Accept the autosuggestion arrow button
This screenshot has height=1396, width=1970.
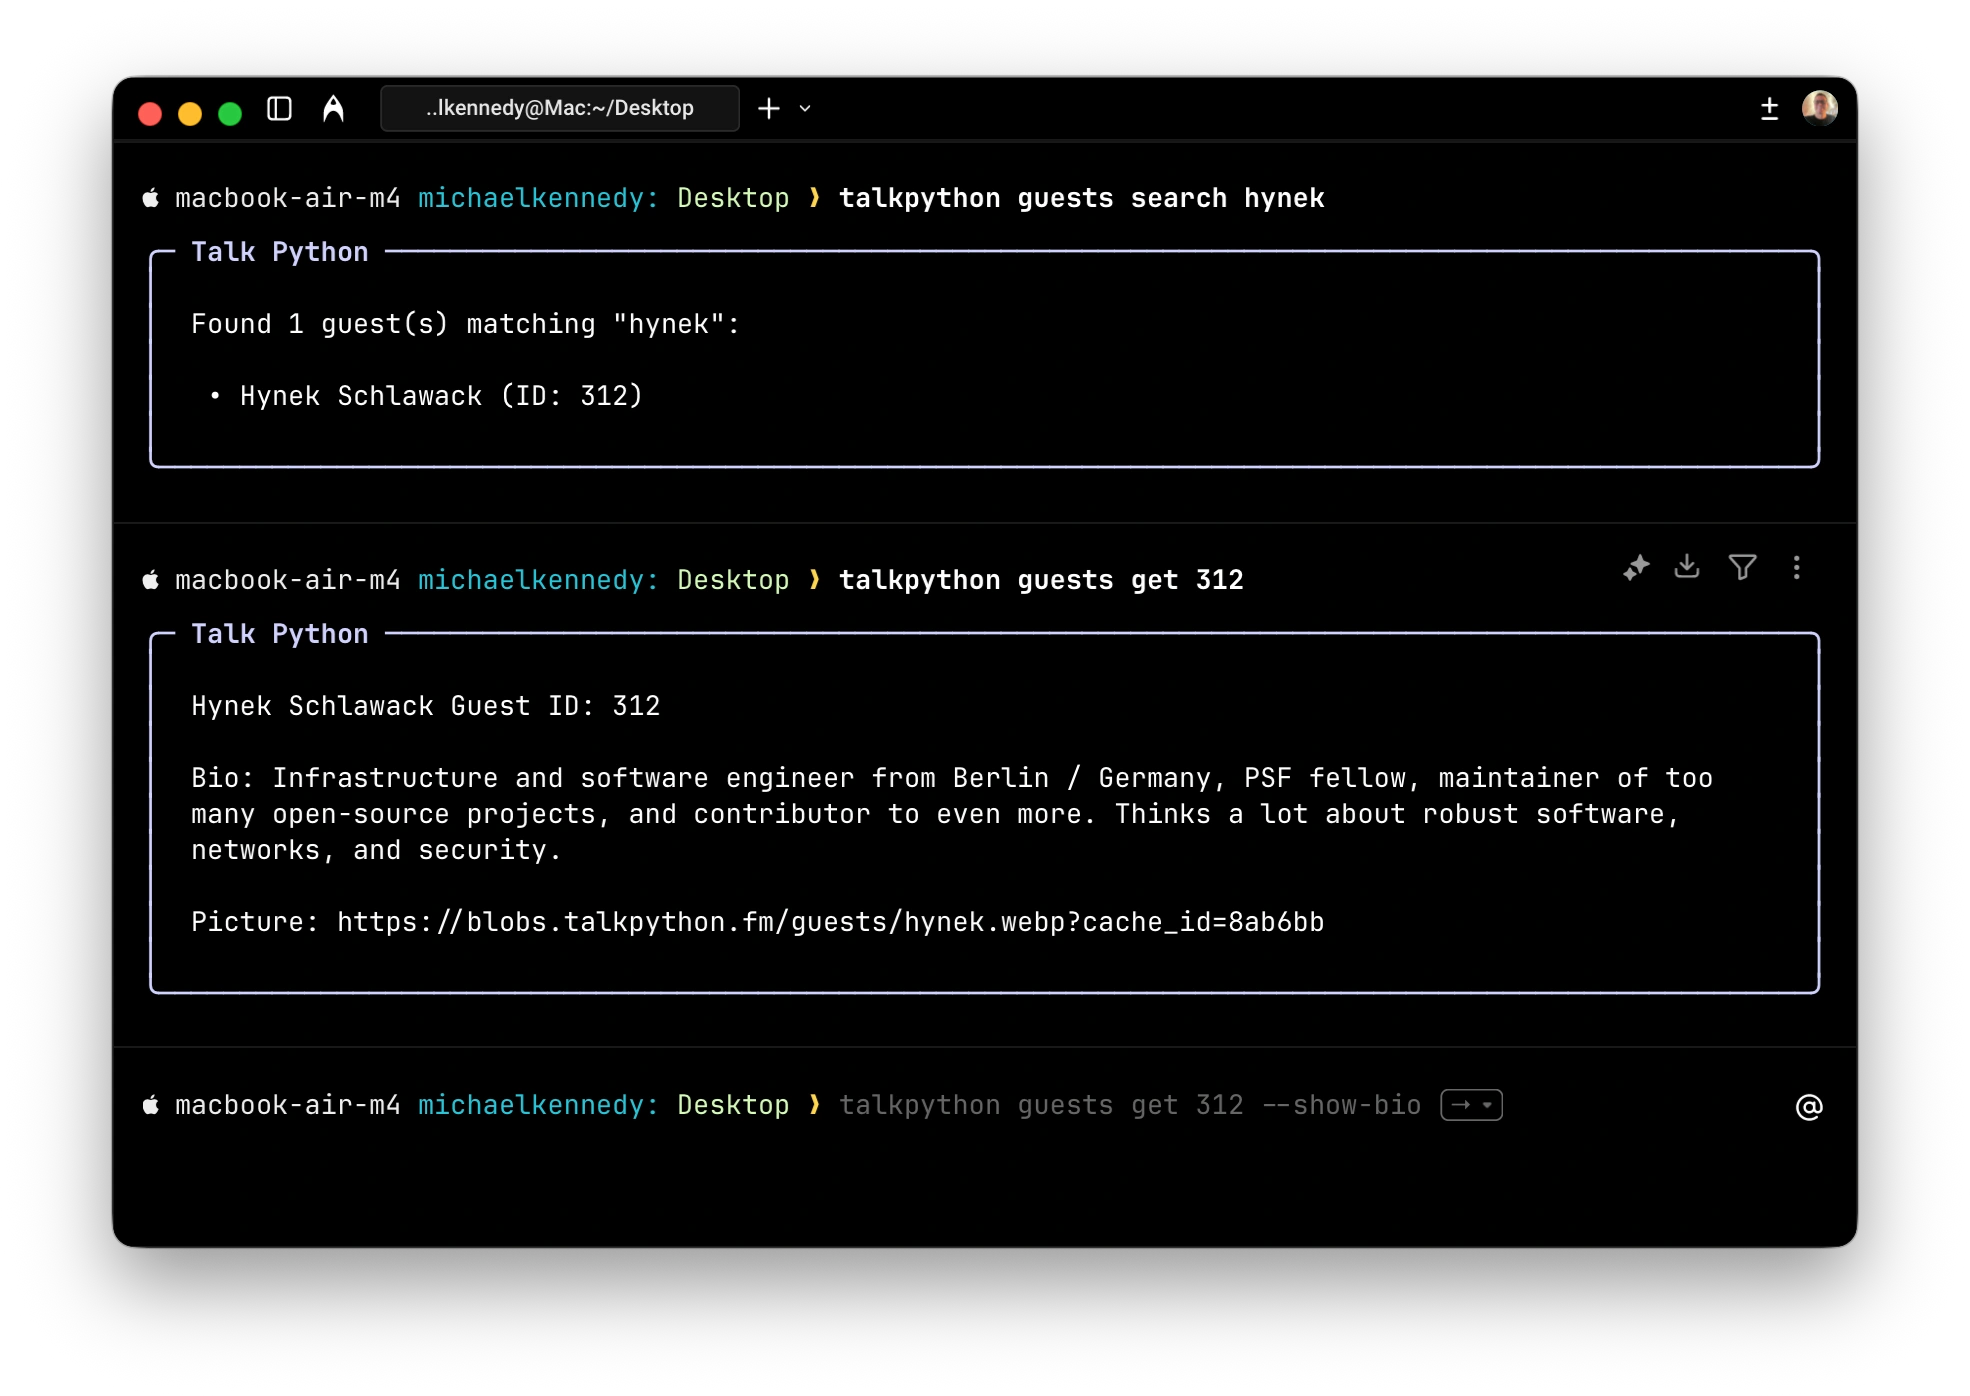tap(1461, 1105)
